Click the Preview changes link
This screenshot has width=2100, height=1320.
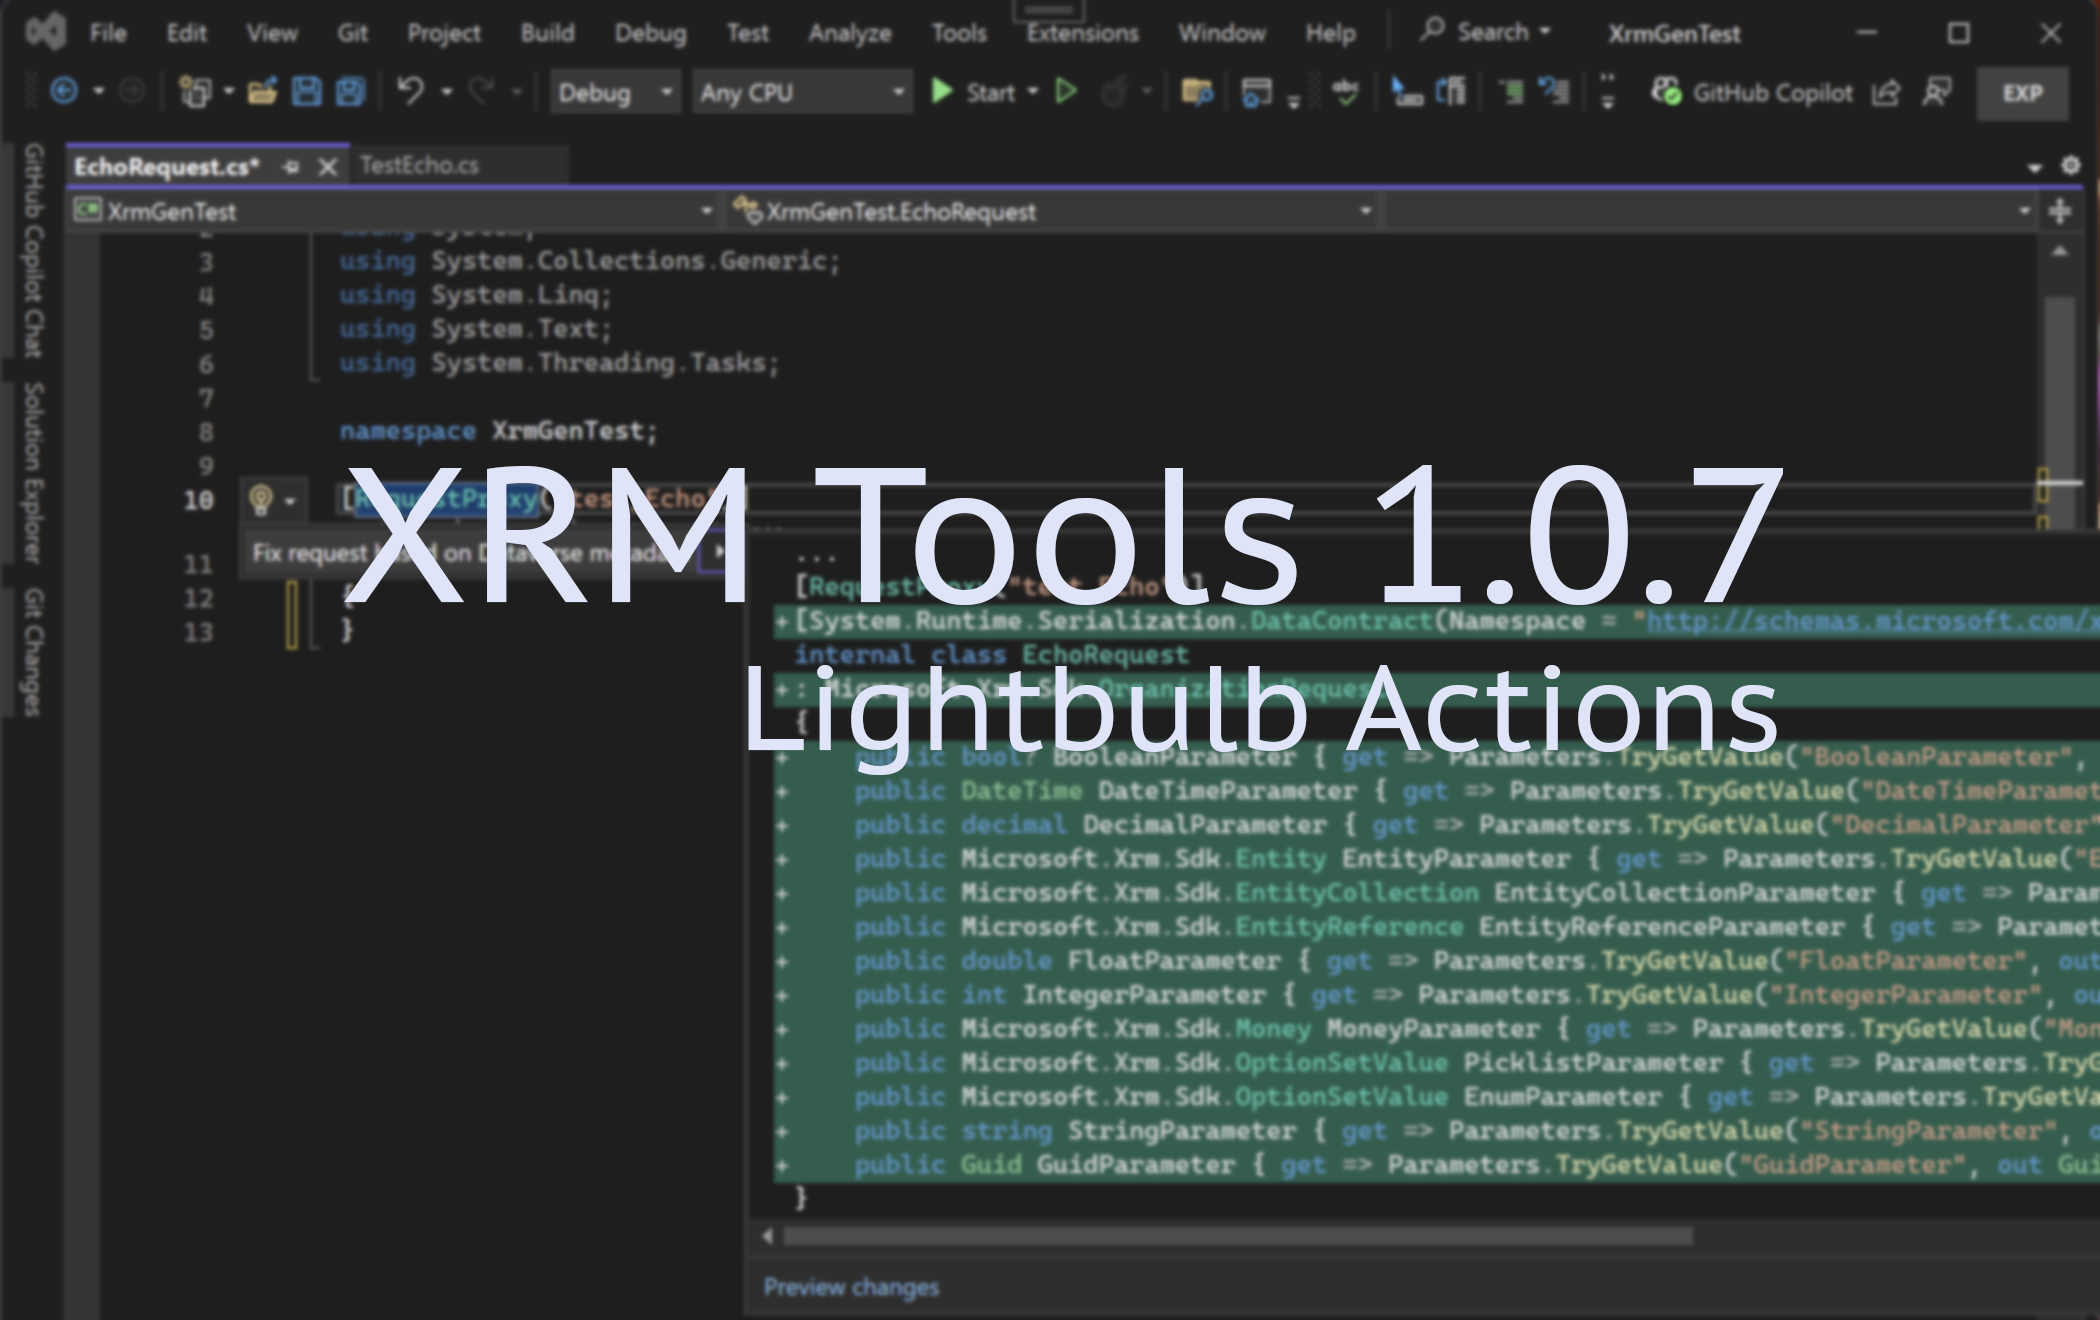point(851,1287)
